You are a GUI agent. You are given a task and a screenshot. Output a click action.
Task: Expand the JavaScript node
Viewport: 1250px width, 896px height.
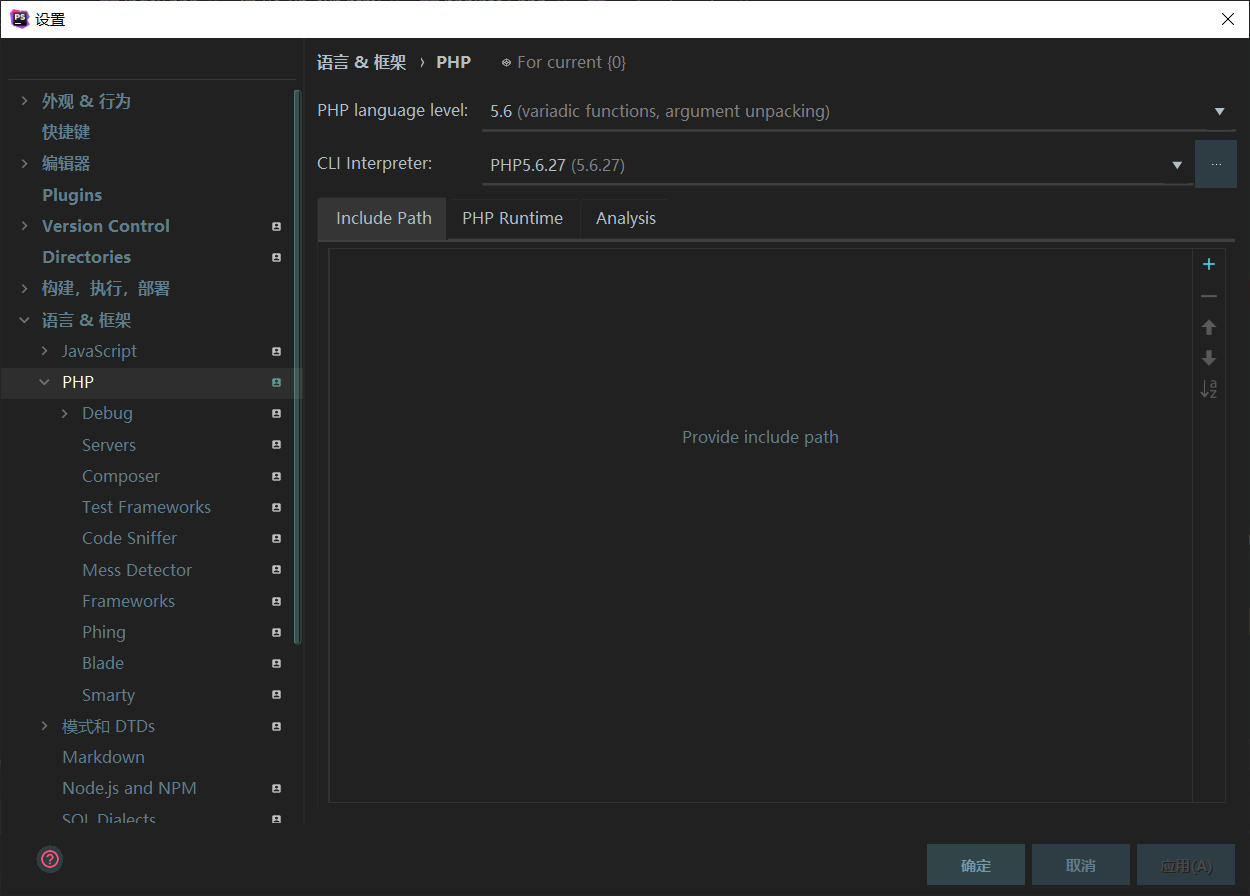pyautogui.click(x=44, y=351)
